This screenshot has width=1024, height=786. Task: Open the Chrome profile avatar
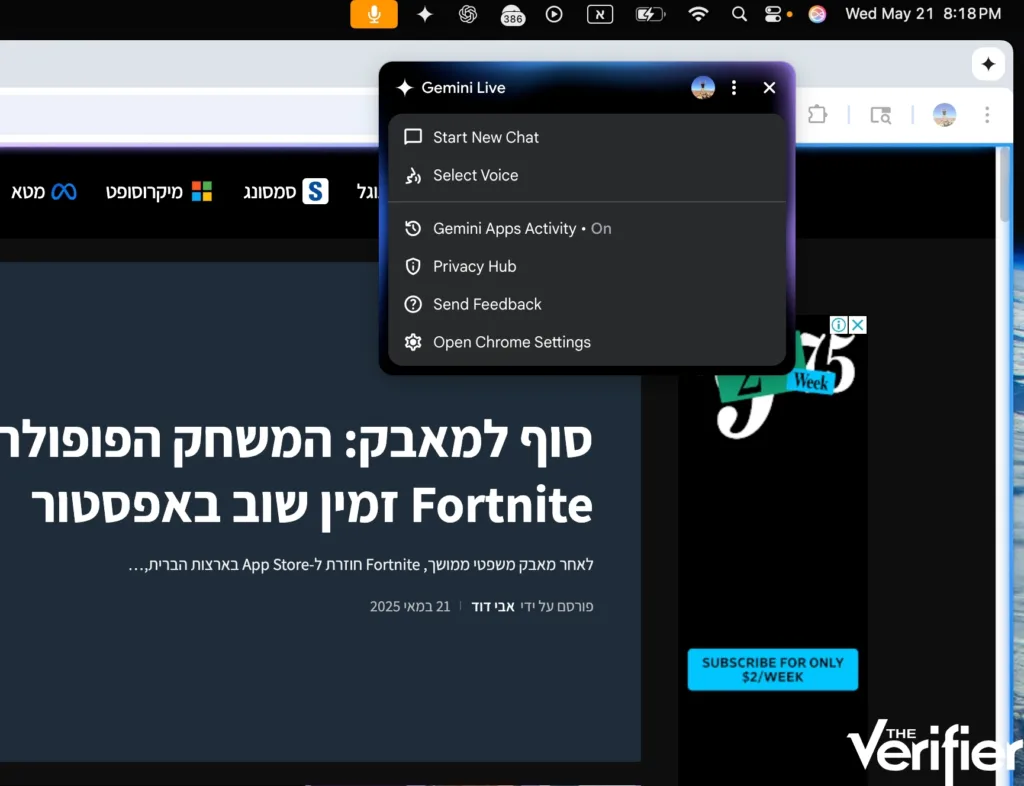point(944,115)
